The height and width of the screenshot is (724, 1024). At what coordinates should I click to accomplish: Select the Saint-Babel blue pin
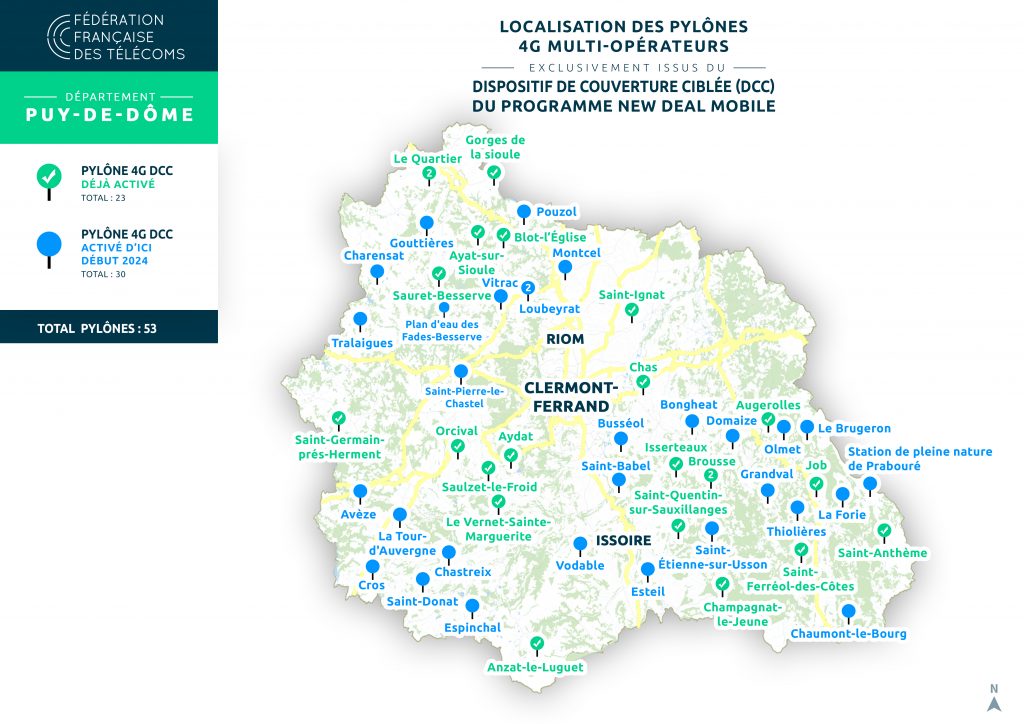tap(618, 483)
